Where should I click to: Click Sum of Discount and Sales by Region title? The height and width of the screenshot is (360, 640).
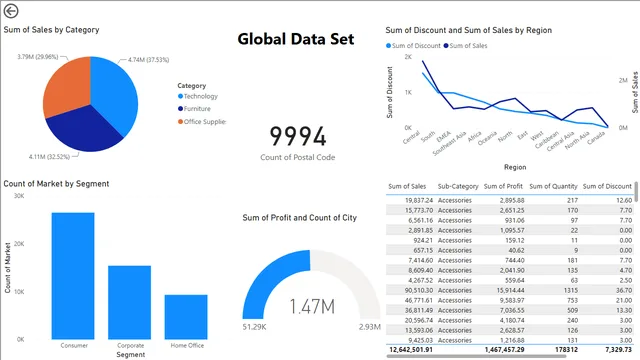[x=469, y=30]
